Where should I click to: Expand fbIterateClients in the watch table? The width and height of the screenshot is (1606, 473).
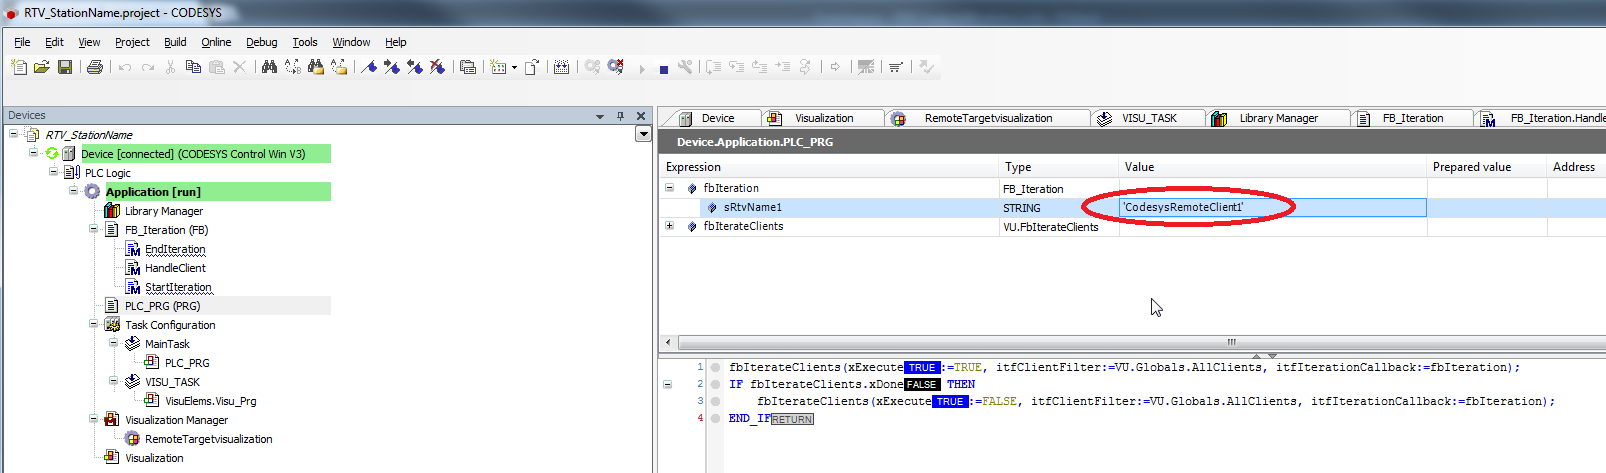[670, 226]
